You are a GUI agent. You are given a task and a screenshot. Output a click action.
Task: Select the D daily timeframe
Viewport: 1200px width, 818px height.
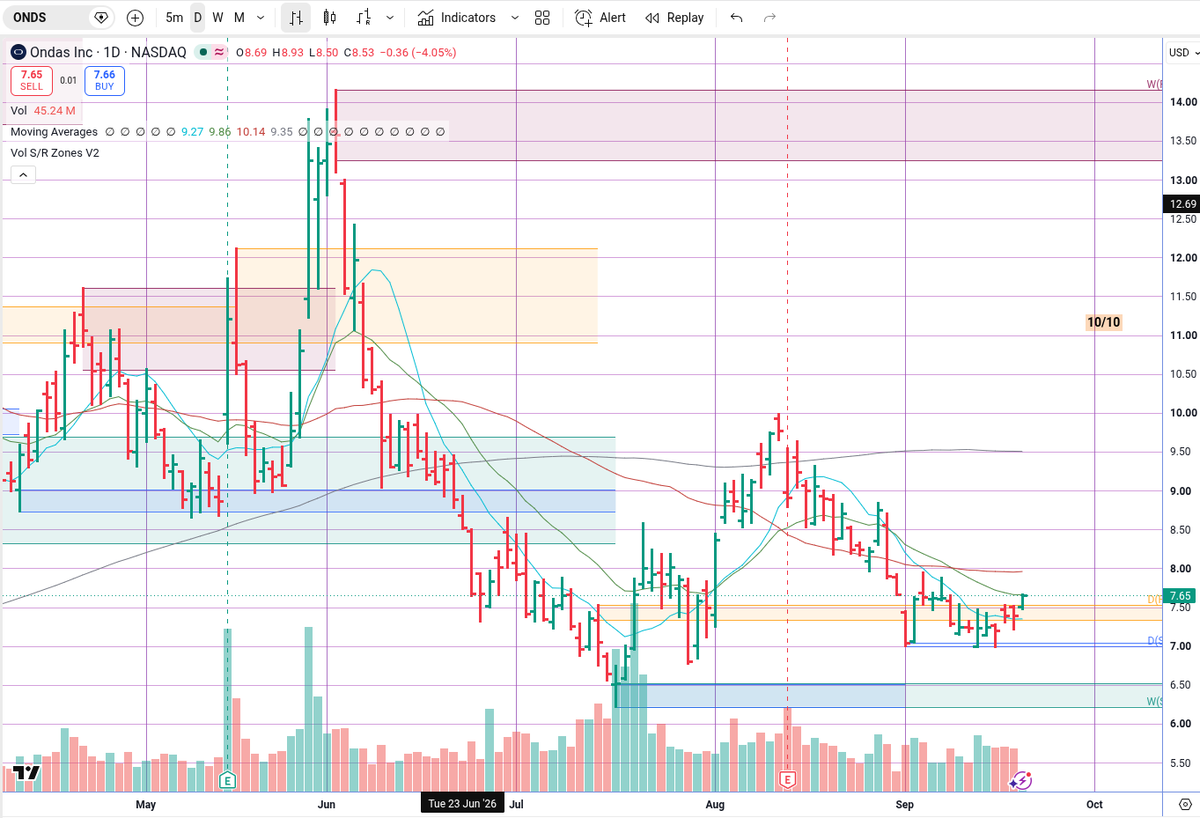(x=198, y=17)
